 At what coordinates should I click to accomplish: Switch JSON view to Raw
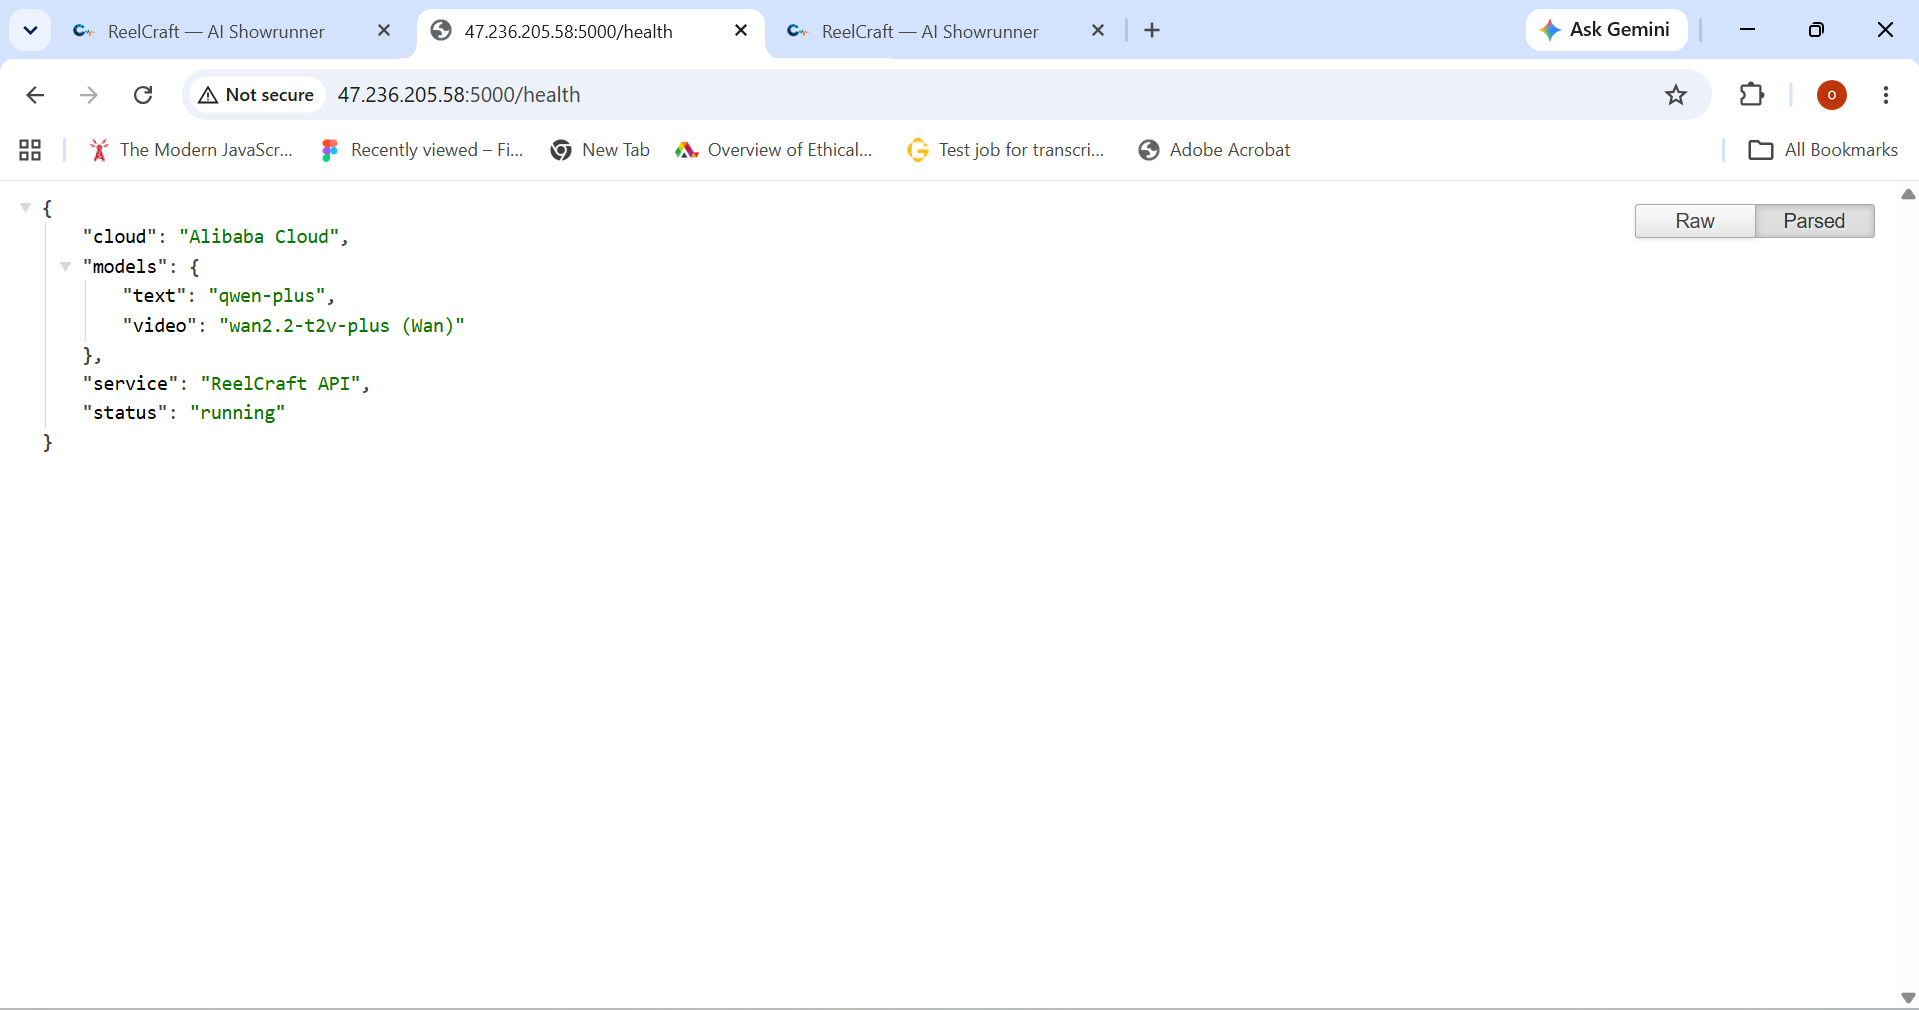[1695, 221]
